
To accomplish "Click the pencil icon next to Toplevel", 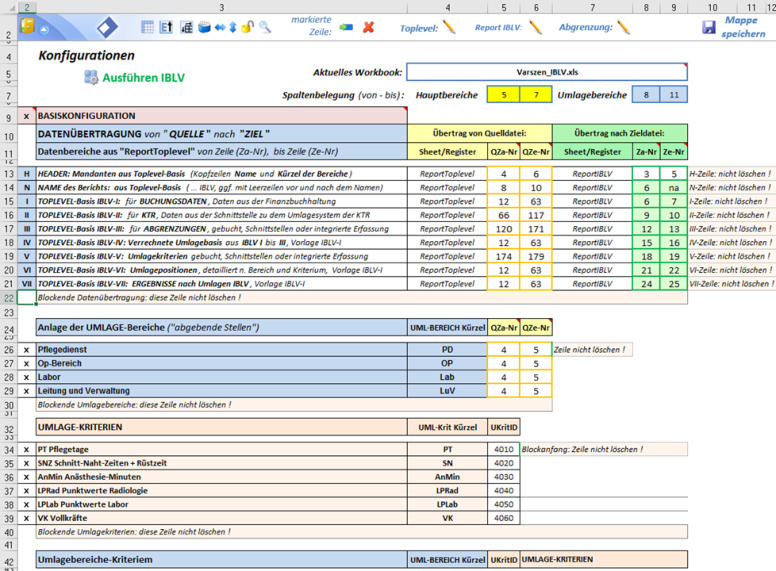I will (449, 27).
